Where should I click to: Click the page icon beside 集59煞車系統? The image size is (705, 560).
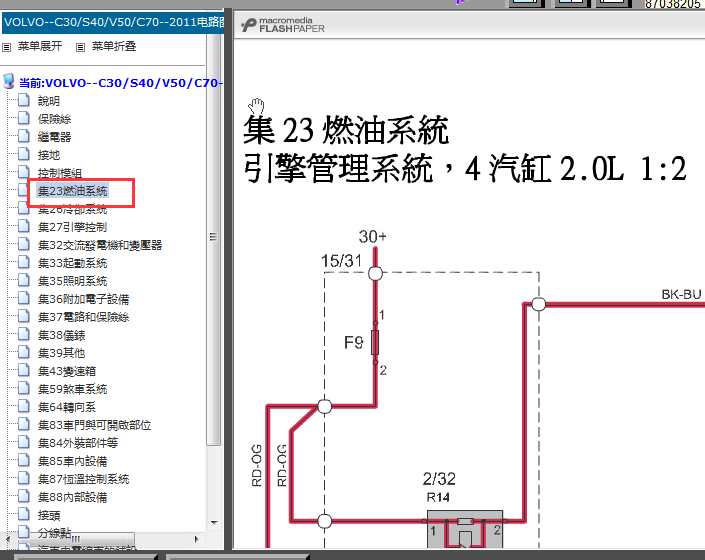[x=24, y=387]
